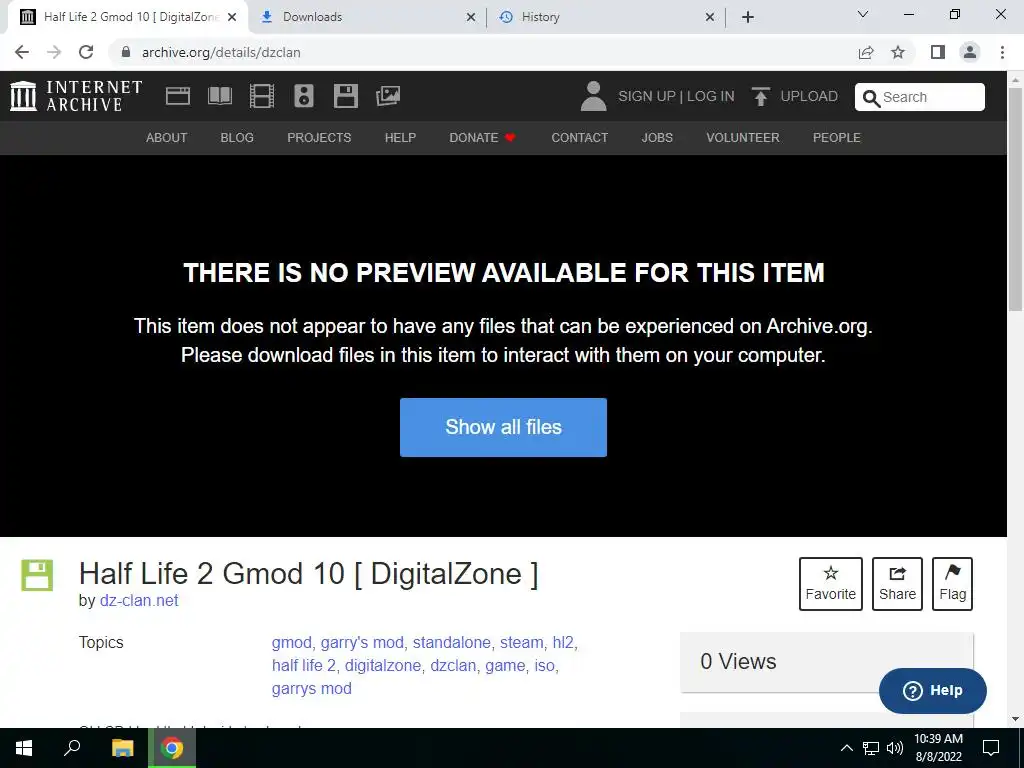Screen dimensions: 1024x768
Task: Click LOG IN link
Action: click(x=711, y=96)
